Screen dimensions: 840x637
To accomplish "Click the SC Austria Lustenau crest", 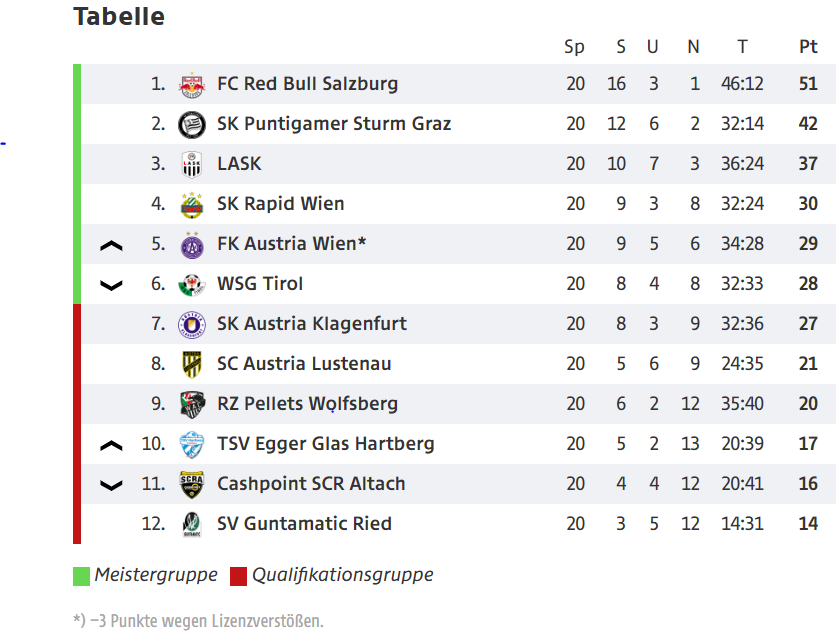I will tap(191, 364).
